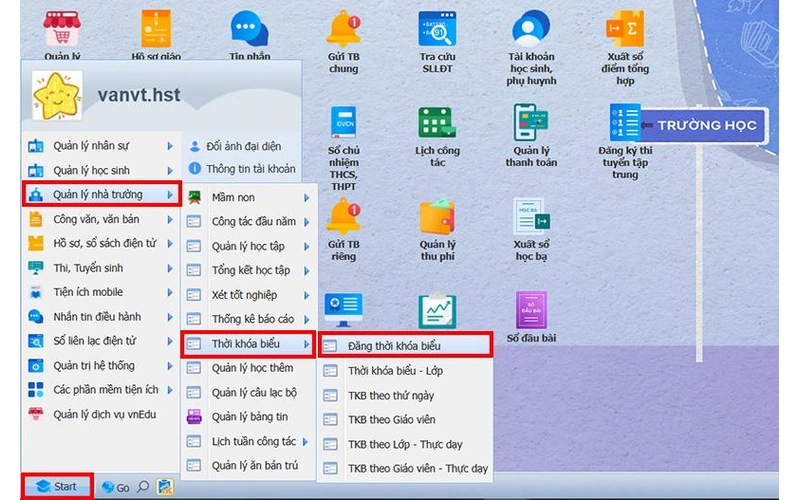Expand Quản trị hệ thống submenu arrow
Screen dimensions: 800x500
pyautogui.click(x=170, y=366)
